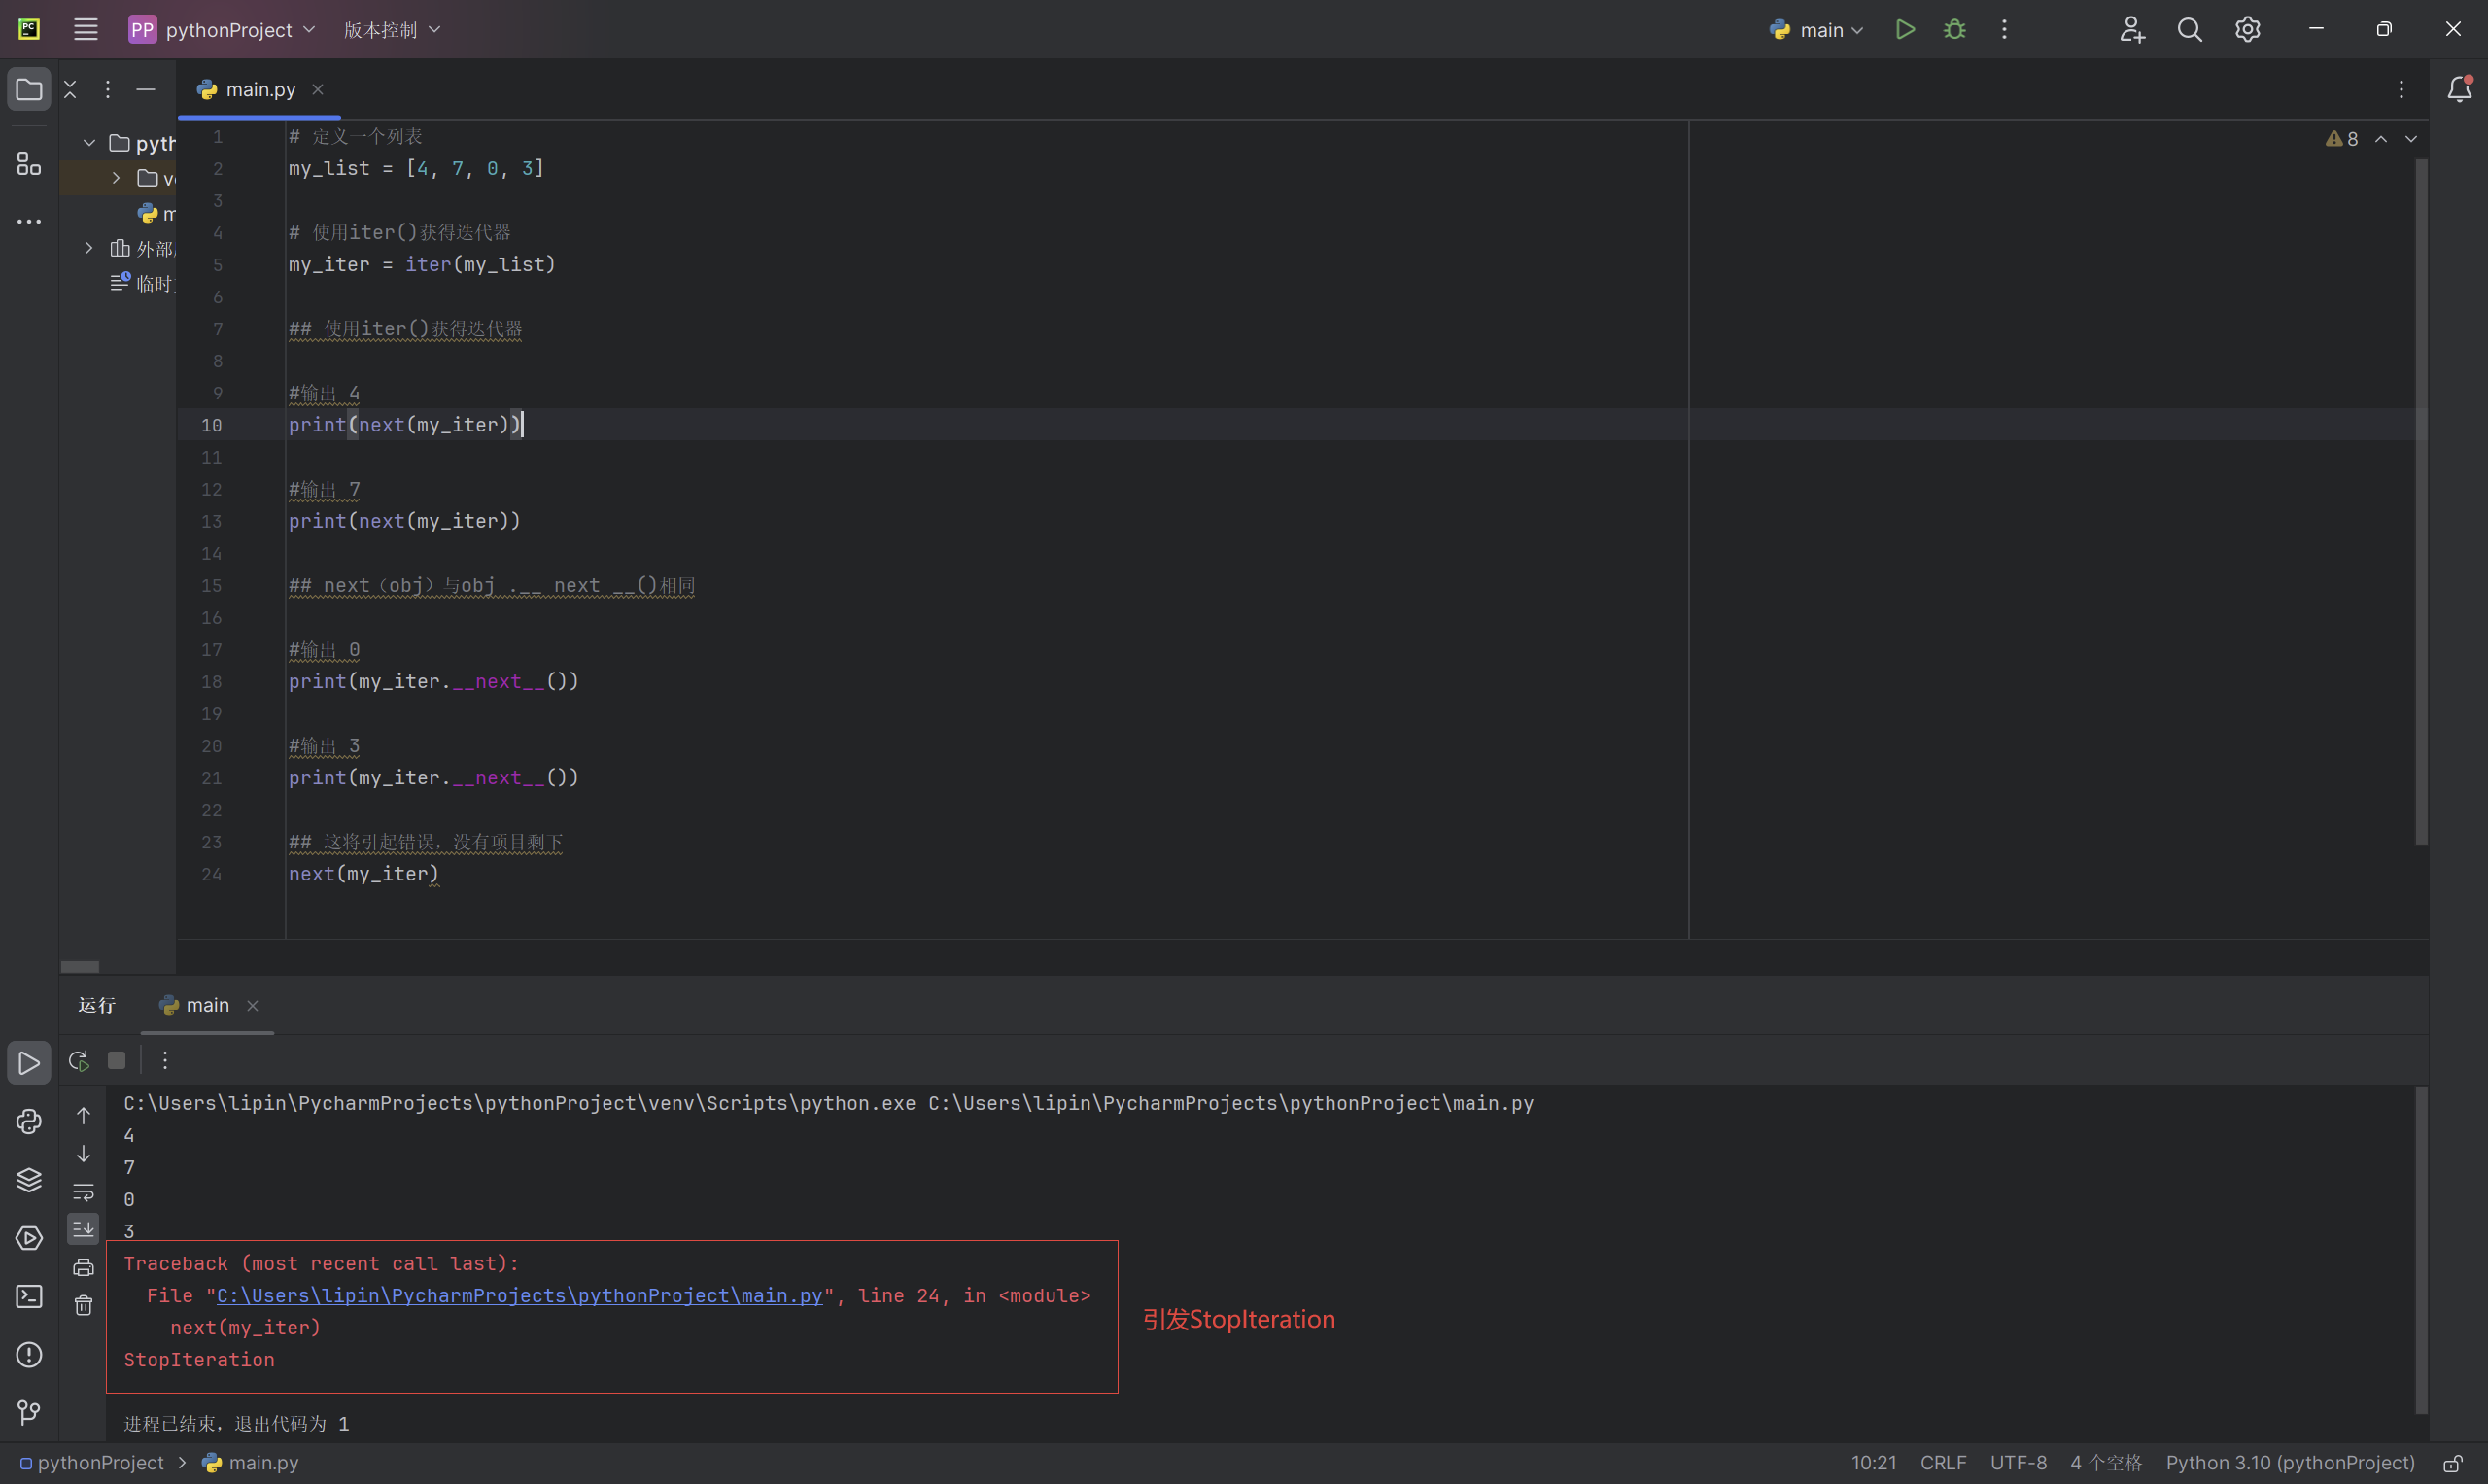Open the Structure tool window
The image size is (2488, 1484).
tap(29, 163)
